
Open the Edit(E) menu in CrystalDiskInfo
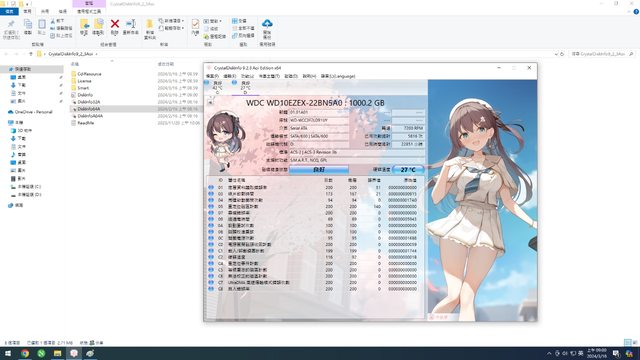(229, 76)
